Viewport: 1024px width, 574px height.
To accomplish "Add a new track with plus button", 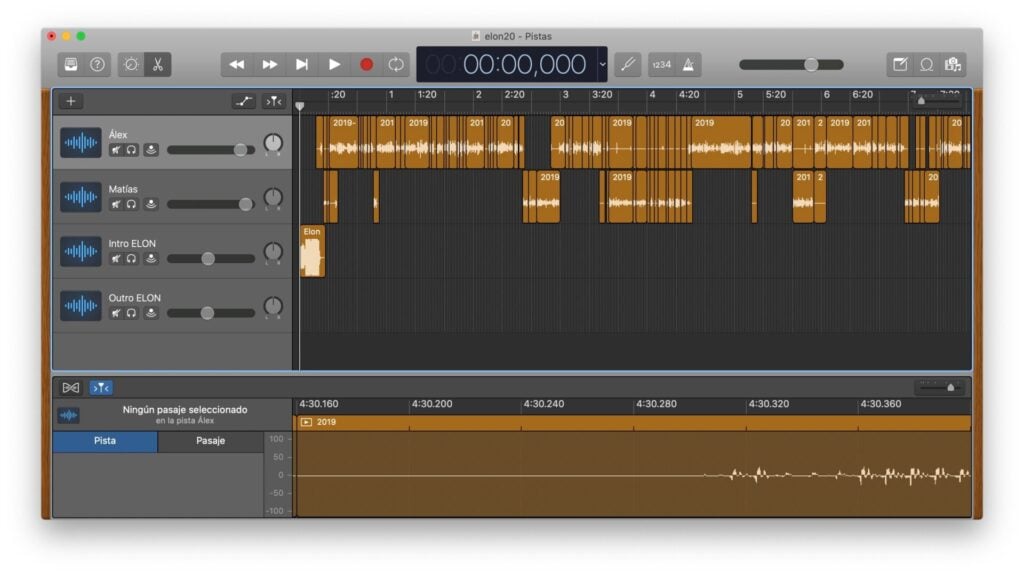I will pyautogui.click(x=70, y=101).
